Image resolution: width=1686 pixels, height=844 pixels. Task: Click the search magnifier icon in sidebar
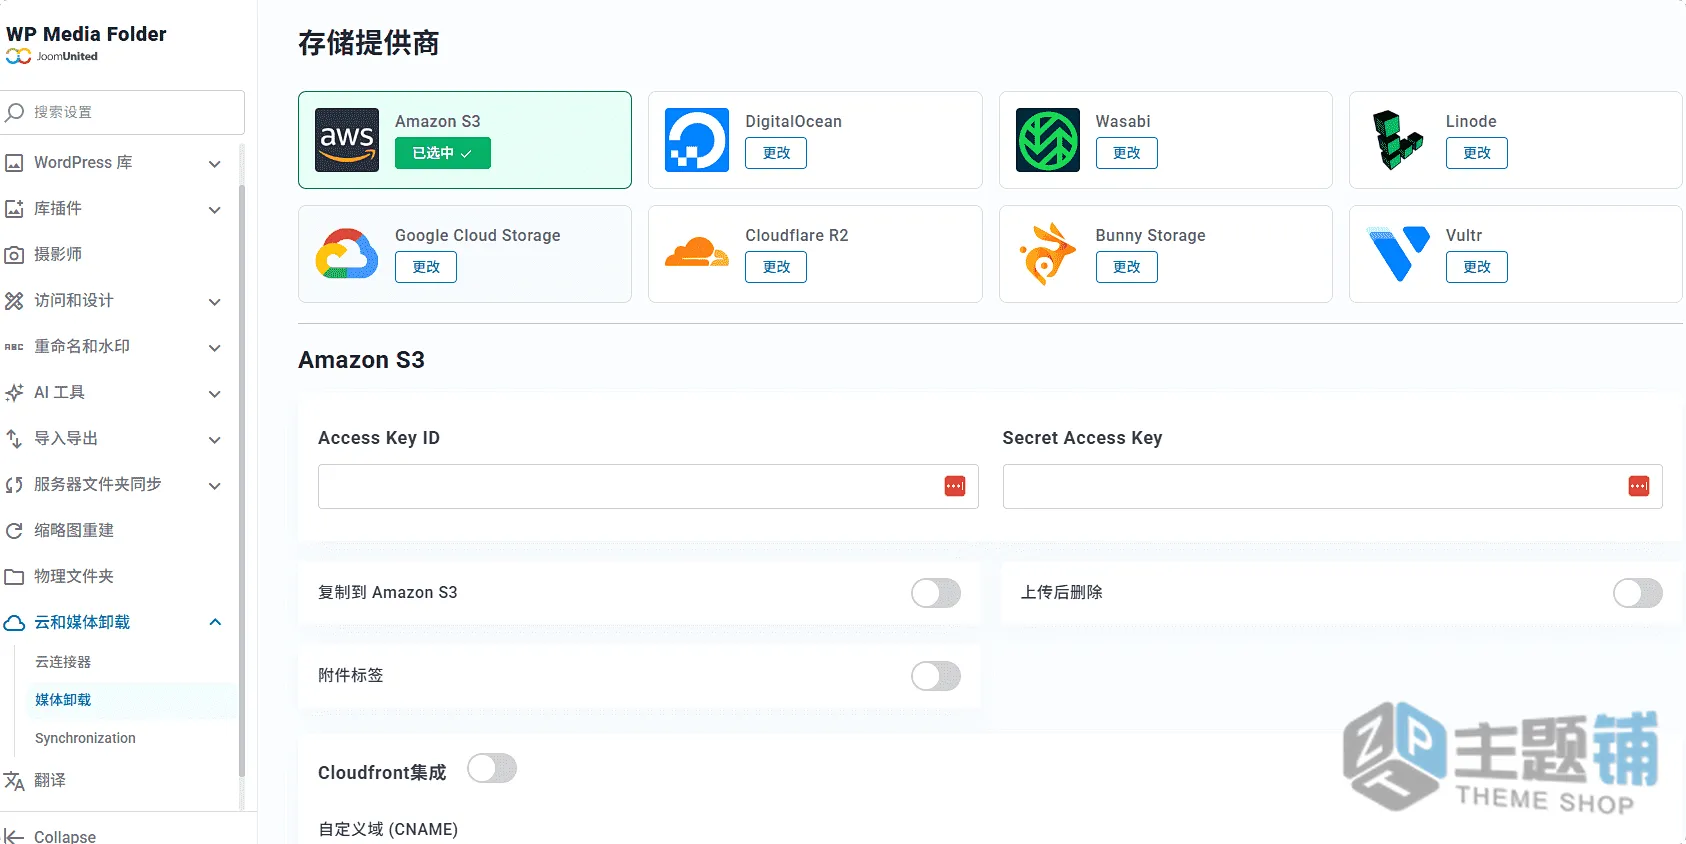point(14,112)
